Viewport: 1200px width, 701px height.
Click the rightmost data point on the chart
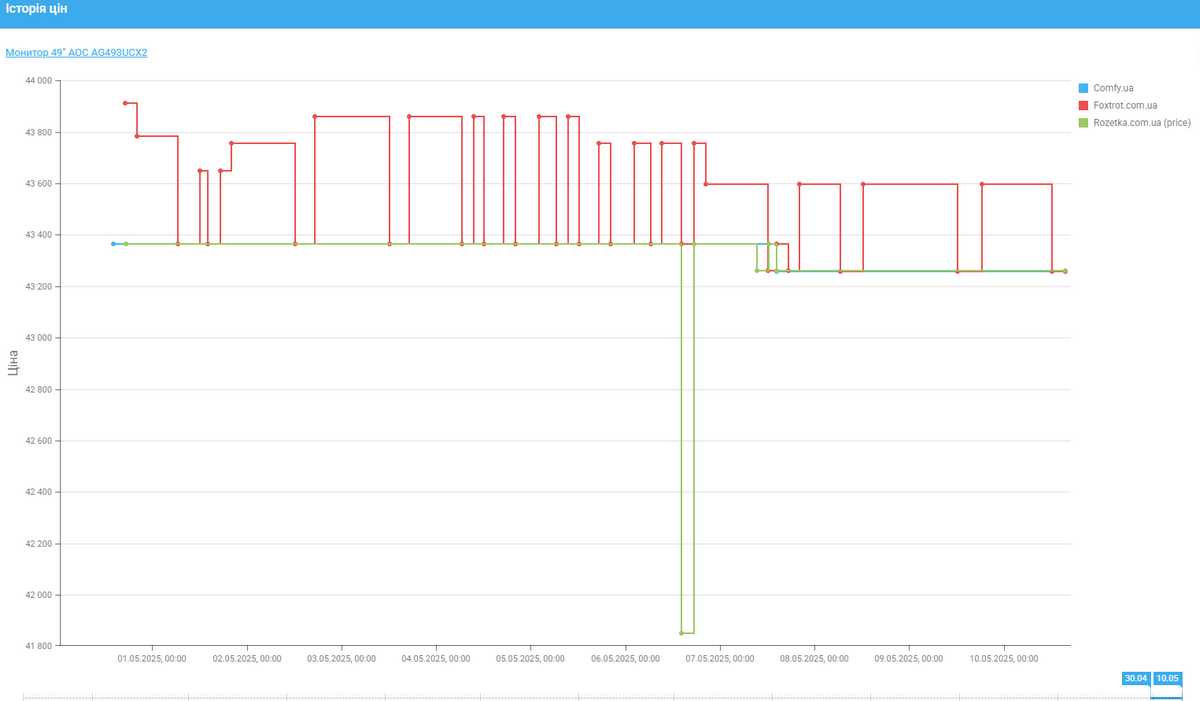click(x=1065, y=271)
